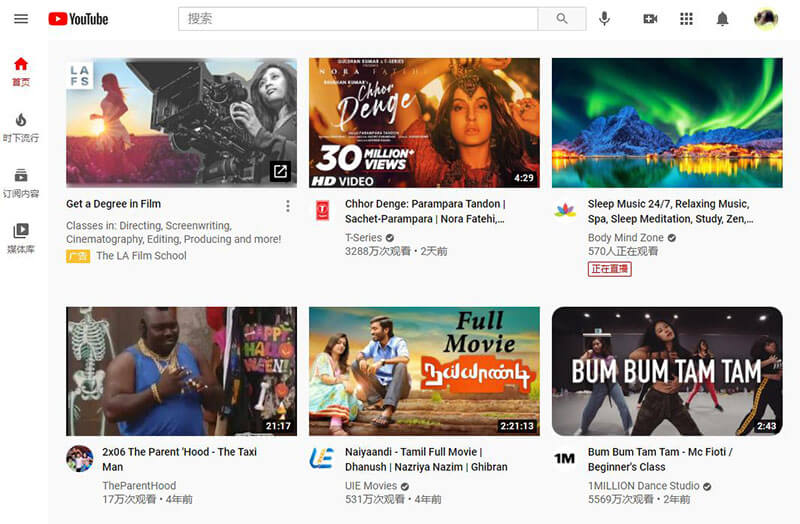Open 'Chhor Denge: Parampara Tandon' title
Image resolution: width=800 pixels, height=524 pixels.
click(425, 211)
